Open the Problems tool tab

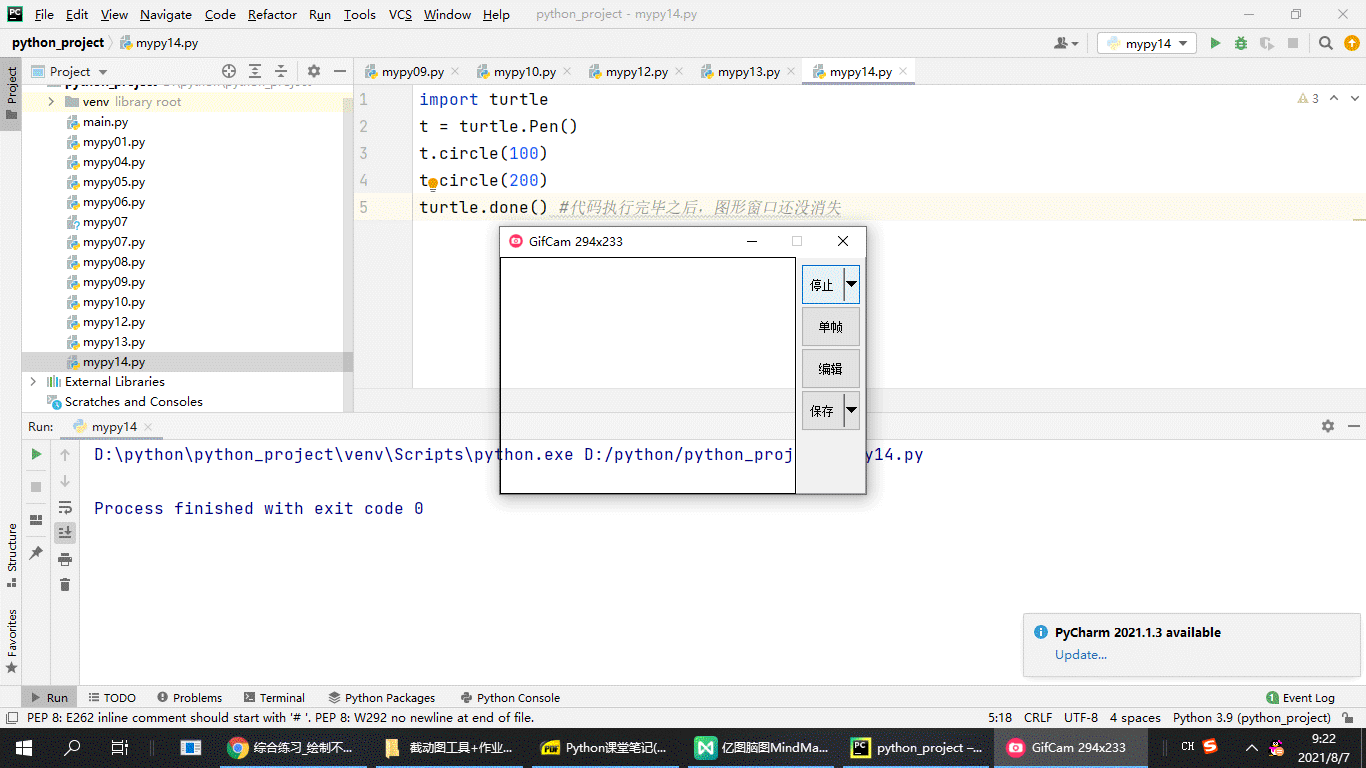[189, 698]
